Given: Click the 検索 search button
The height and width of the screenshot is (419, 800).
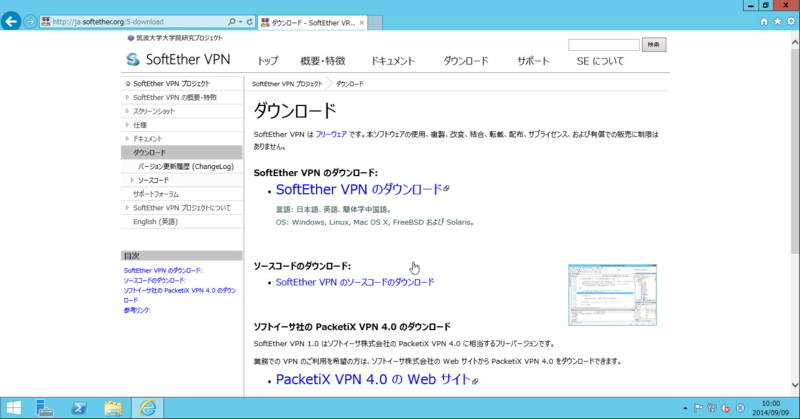Looking at the screenshot, I should [654, 45].
